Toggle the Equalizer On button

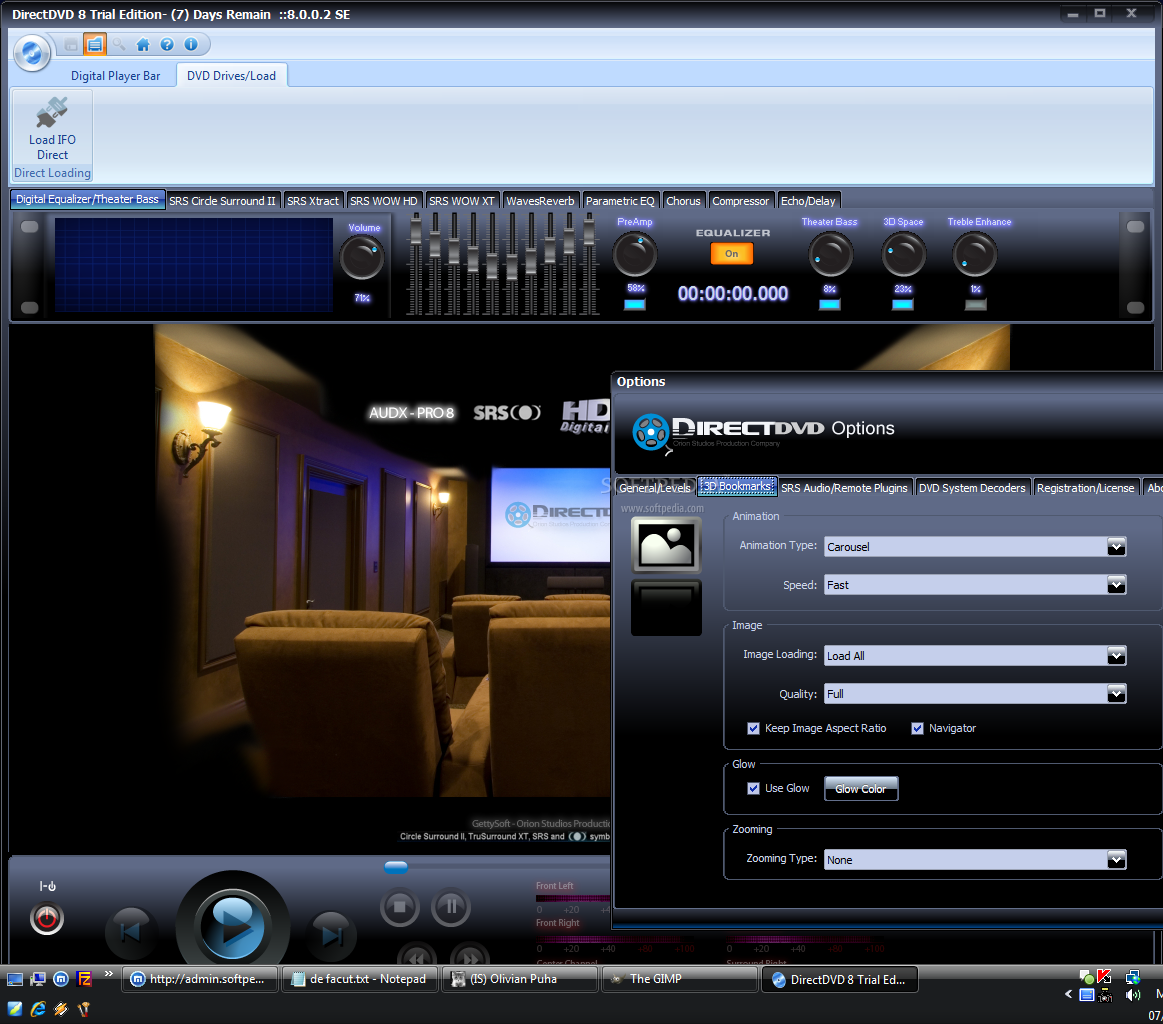[x=732, y=254]
